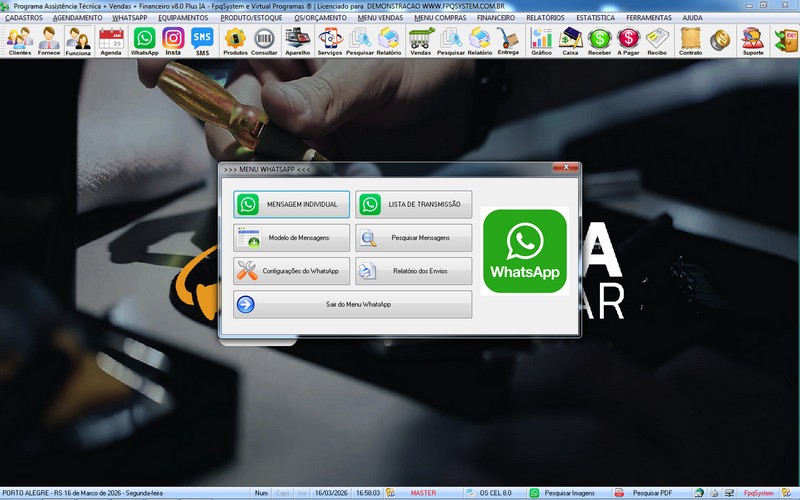Click the WhatsApp icon in the toolbar

[x=144, y=41]
